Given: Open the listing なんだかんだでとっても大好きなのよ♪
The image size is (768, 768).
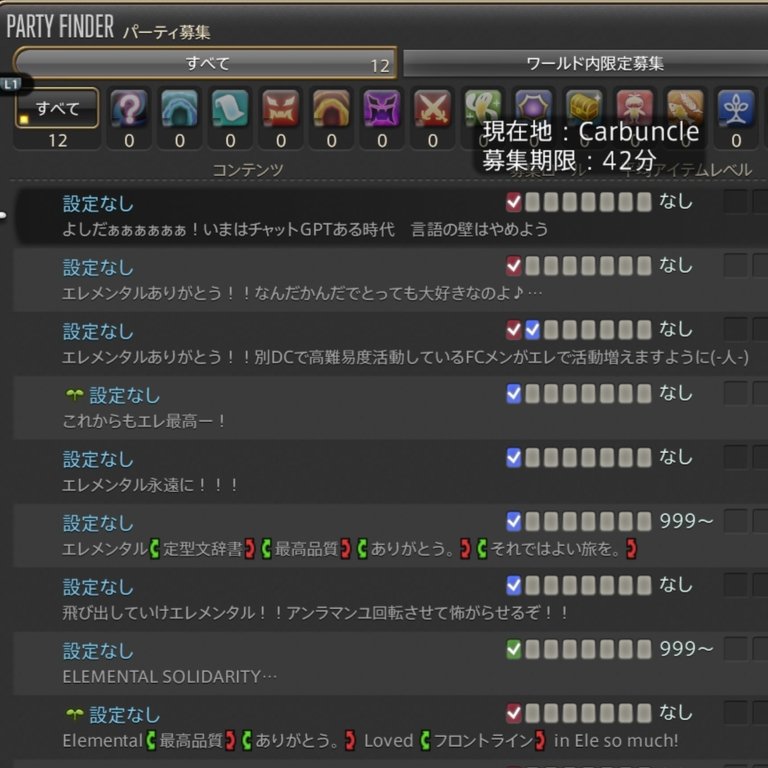Looking at the screenshot, I should pyautogui.click(x=391, y=280).
